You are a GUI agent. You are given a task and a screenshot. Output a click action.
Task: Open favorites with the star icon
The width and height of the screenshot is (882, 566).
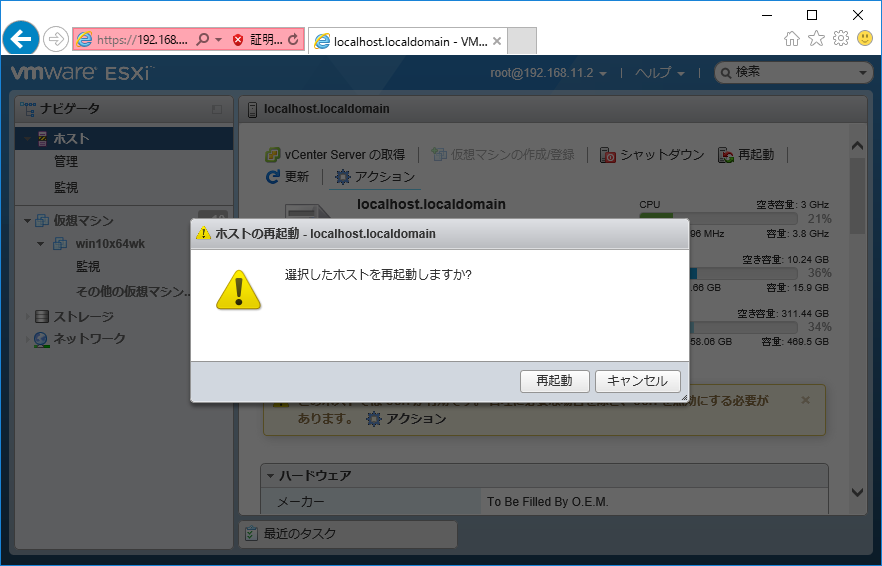(x=816, y=38)
